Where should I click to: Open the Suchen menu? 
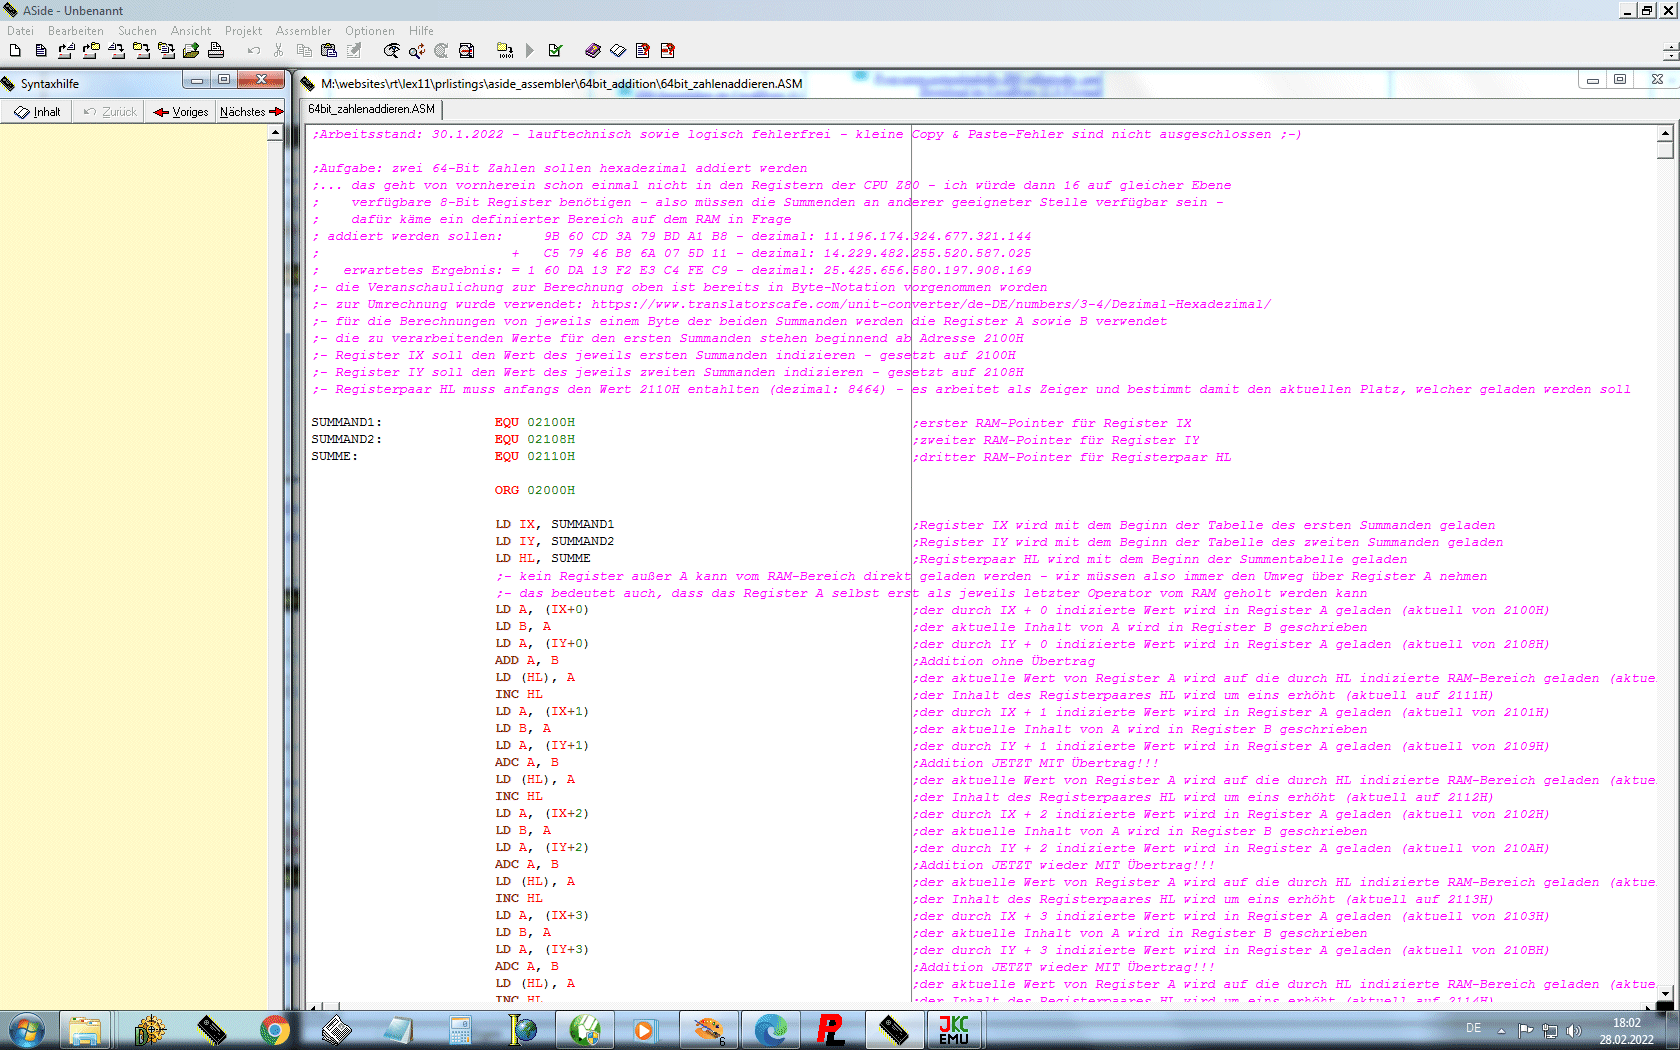[x=137, y=31]
